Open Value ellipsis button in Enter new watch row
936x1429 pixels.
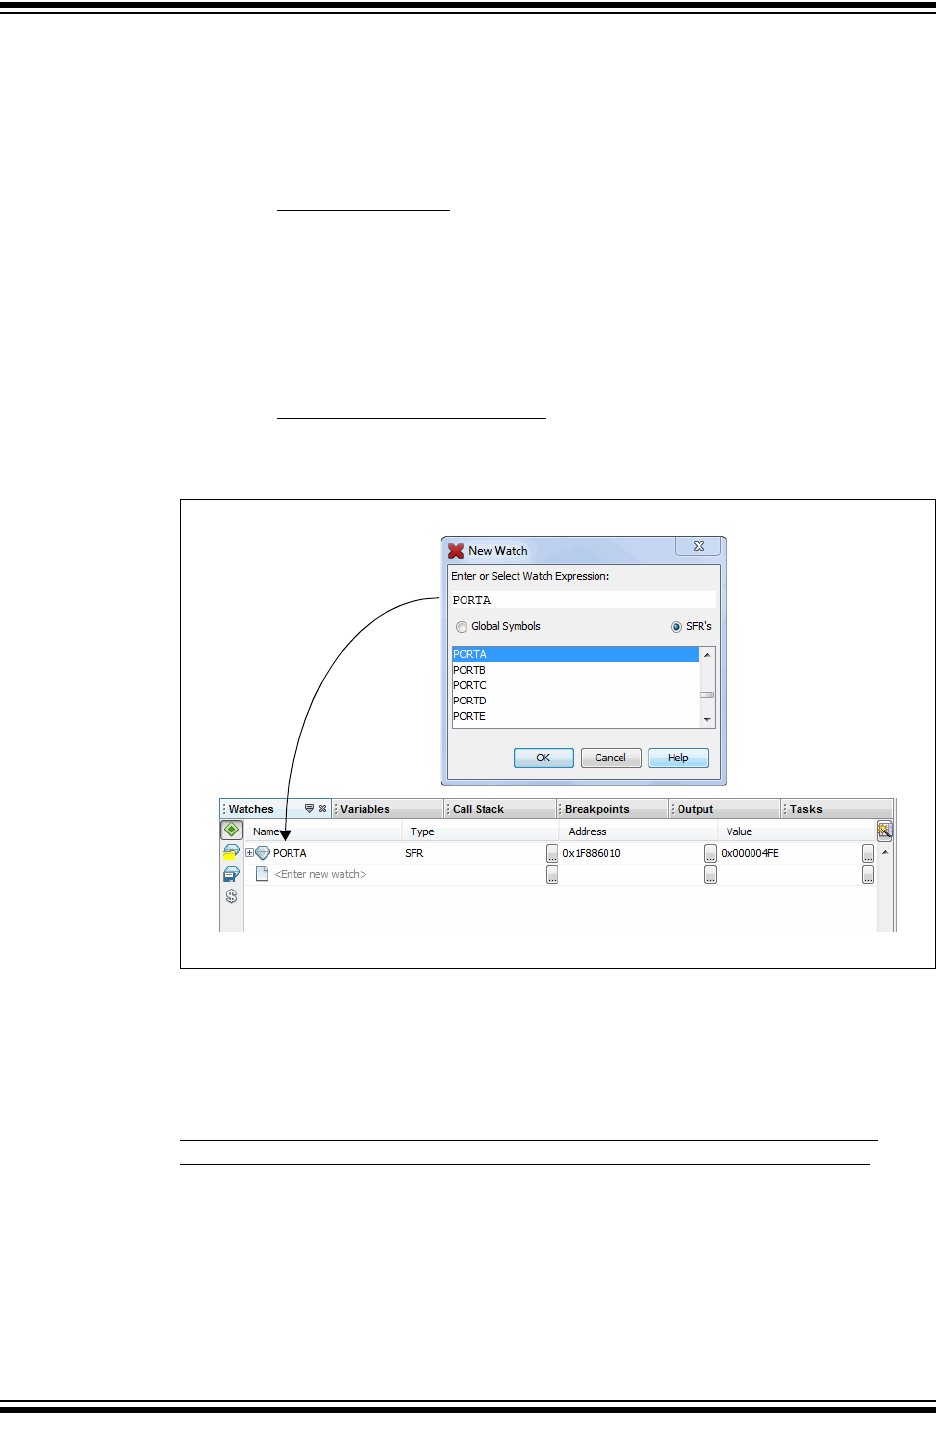(x=868, y=875)
